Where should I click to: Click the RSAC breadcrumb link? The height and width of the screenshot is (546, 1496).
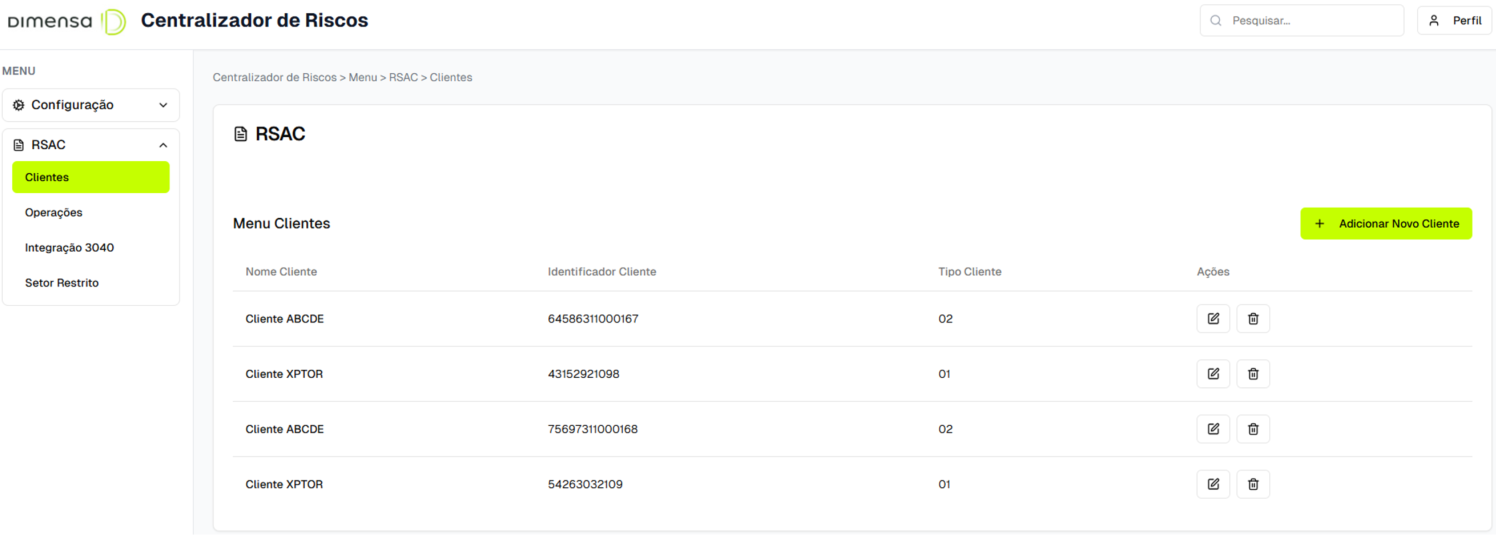coord(403,77)
